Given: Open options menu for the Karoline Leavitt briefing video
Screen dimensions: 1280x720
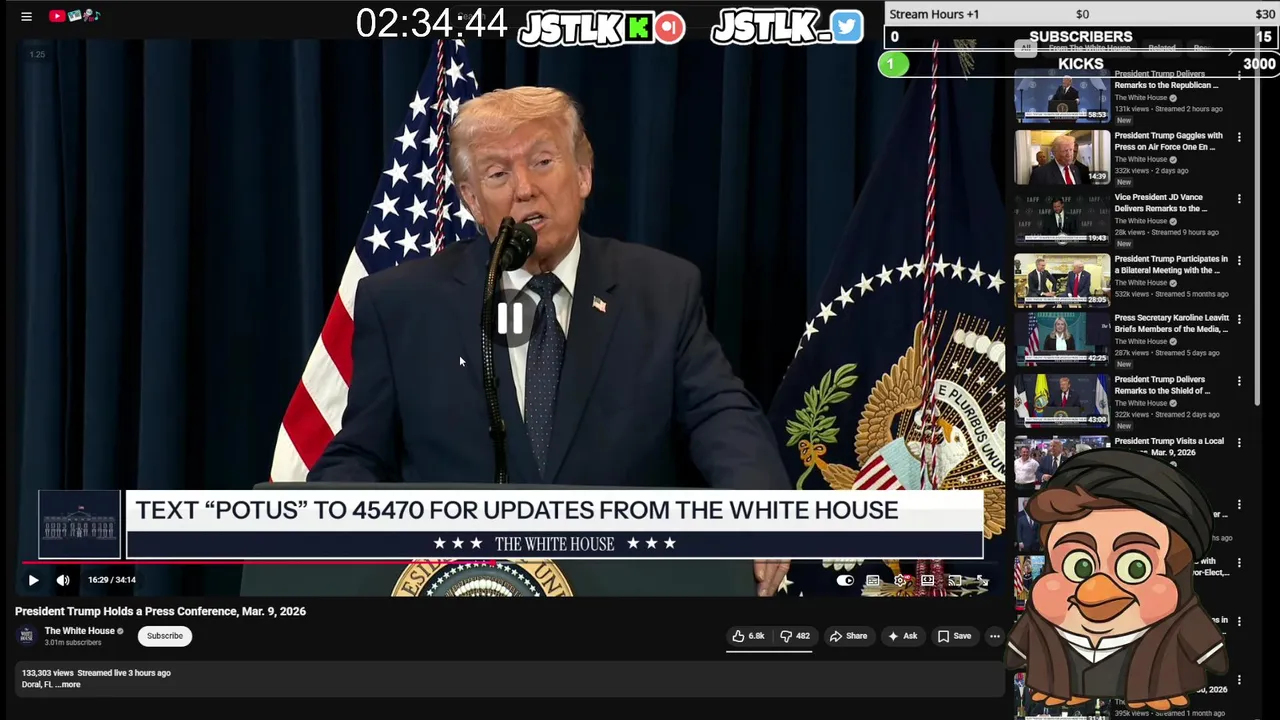Looking at the screenshot, I should click(x=1239, y=320).
